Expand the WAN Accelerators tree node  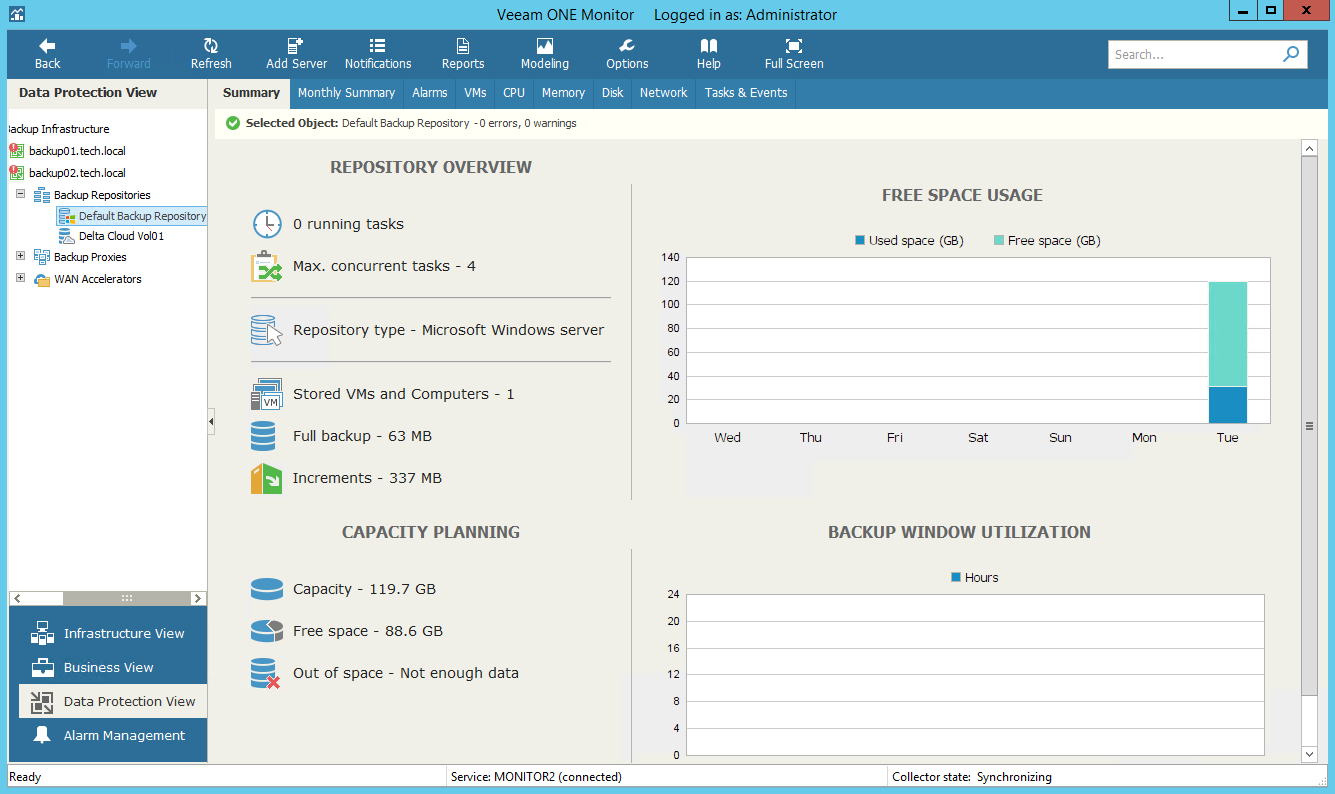coord(20,278)
